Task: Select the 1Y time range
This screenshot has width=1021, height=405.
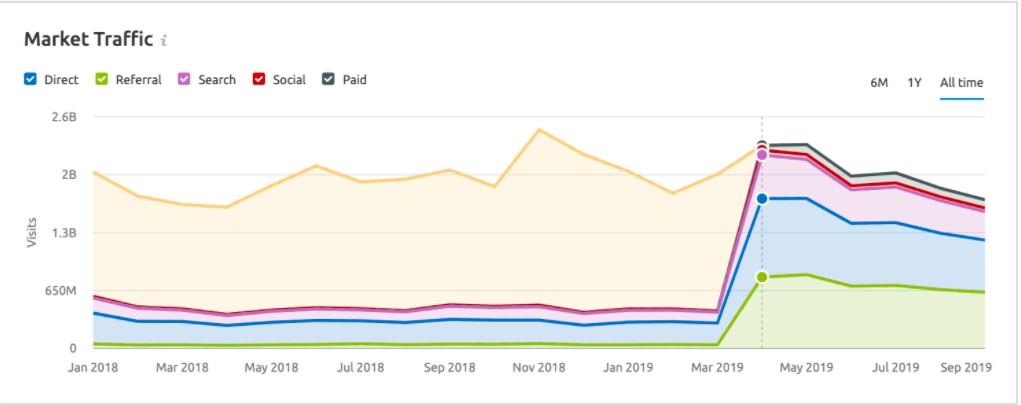Action: (914, 83)
